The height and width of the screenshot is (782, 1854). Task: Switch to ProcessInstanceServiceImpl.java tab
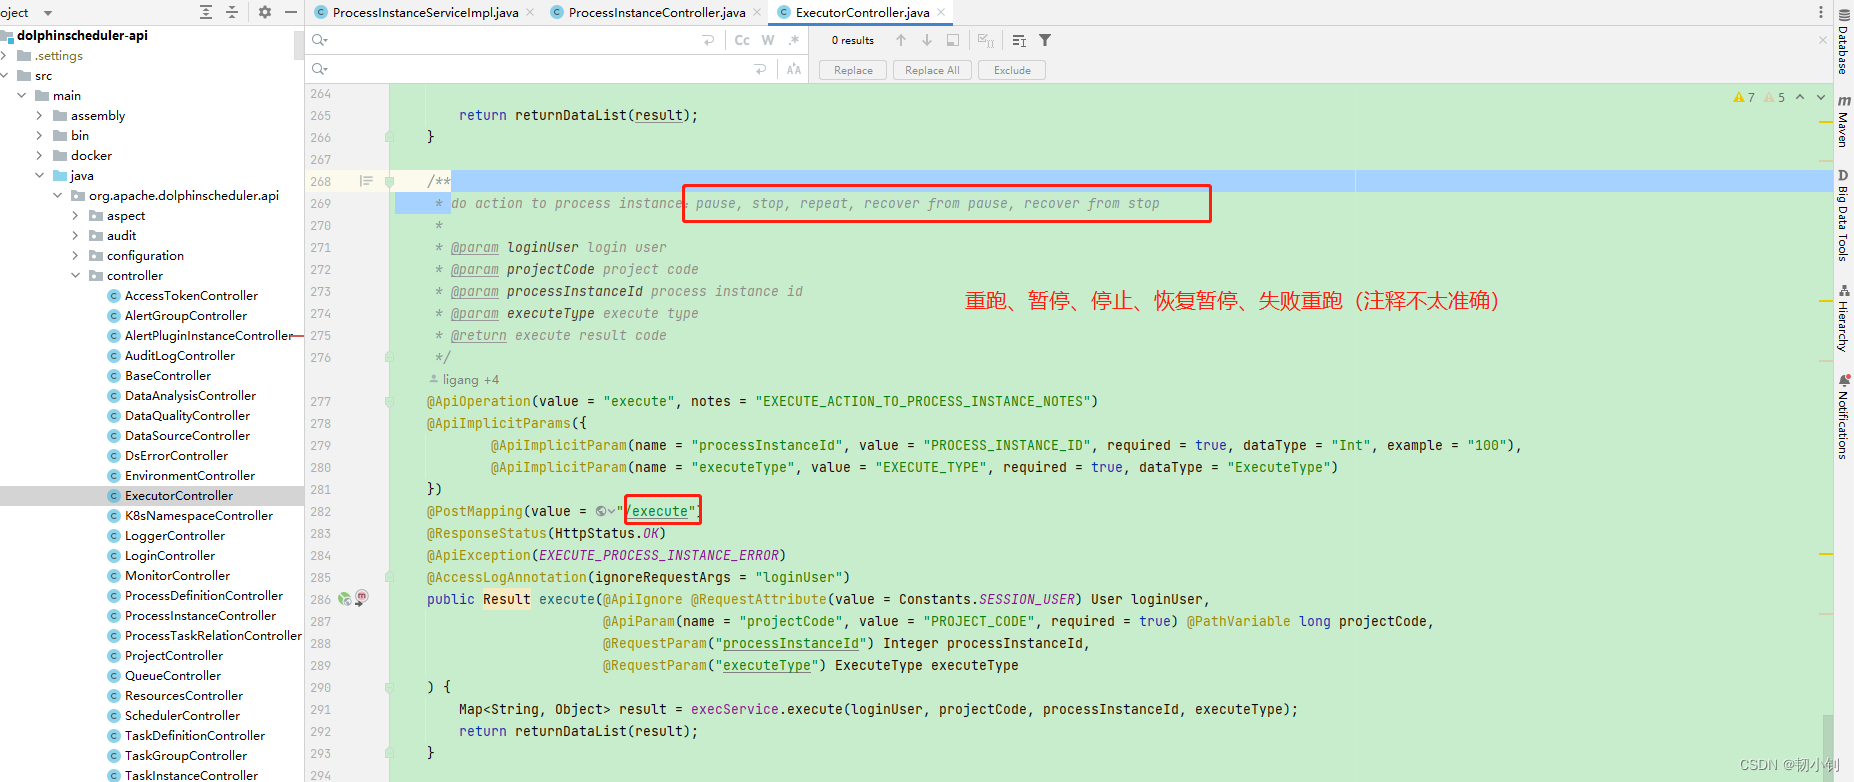(425, 12)
